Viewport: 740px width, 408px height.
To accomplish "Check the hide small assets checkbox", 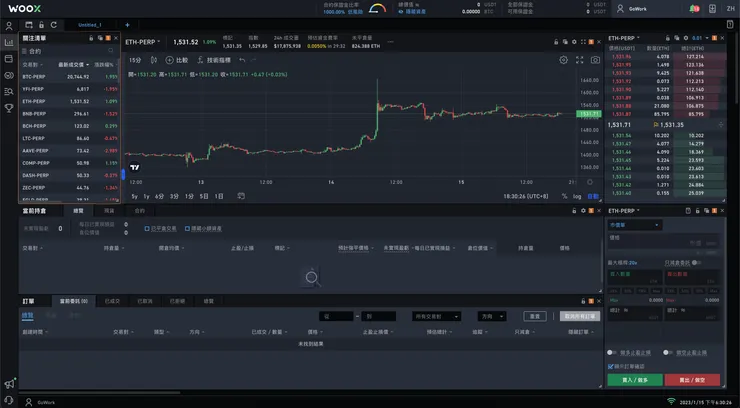I will pyautogui.click(x=187, y=228).
